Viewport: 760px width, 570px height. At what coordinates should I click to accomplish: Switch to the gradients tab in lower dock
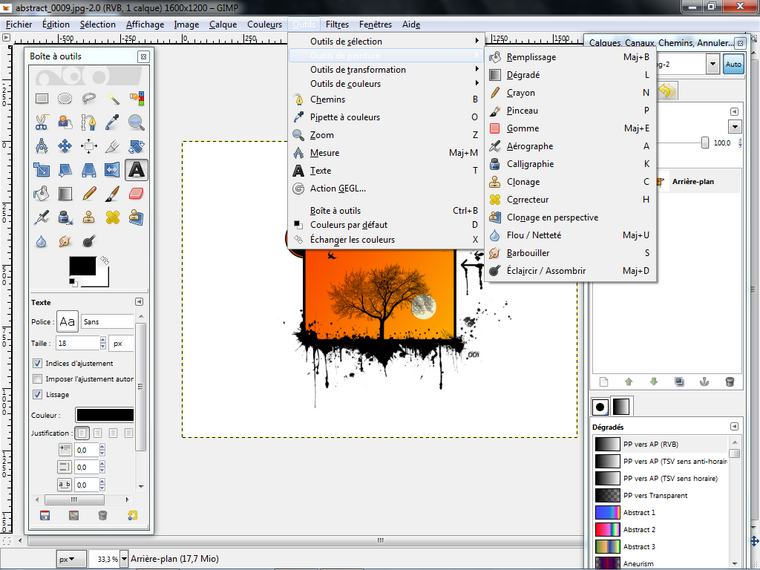[621, 407]
